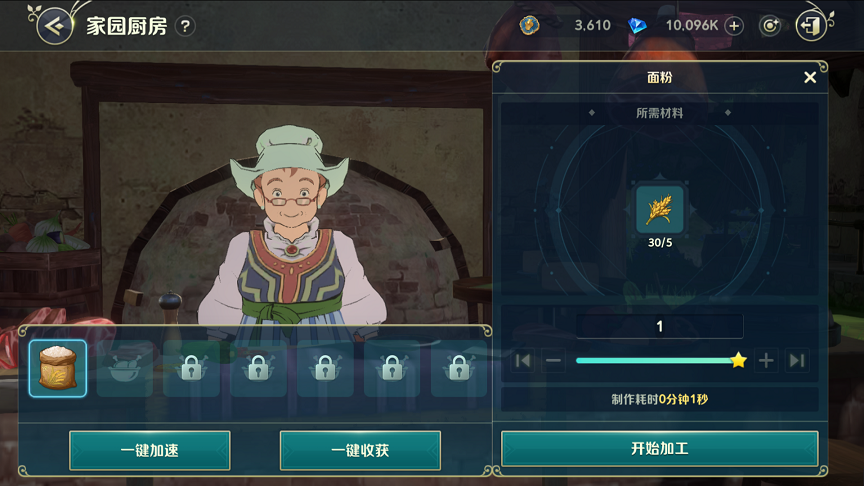The width and height of the screenshot is (864, 486).
Task: Start processing with 开始加工 button
Action: pos(660,449)
